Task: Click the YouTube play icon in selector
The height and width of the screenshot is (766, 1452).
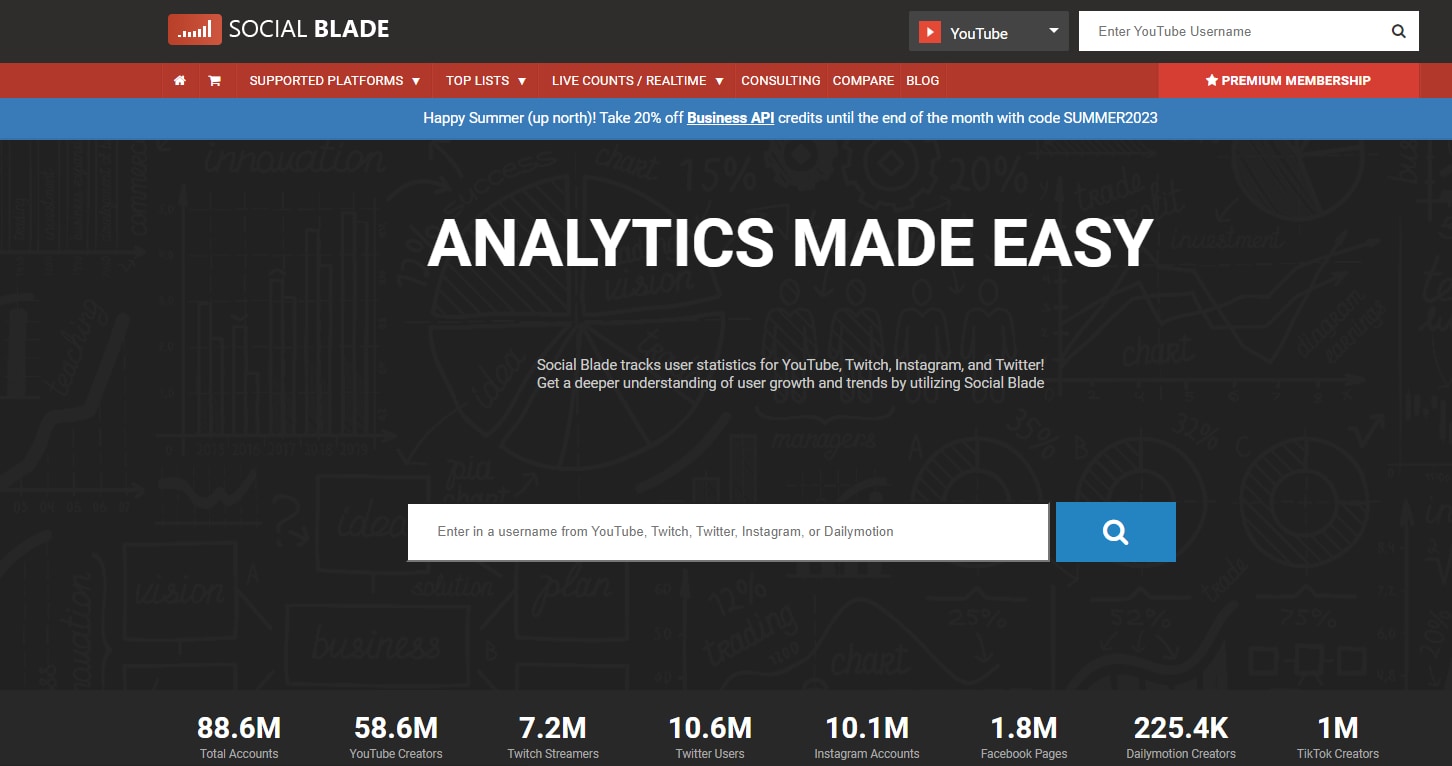Action: tap(930, 32)
